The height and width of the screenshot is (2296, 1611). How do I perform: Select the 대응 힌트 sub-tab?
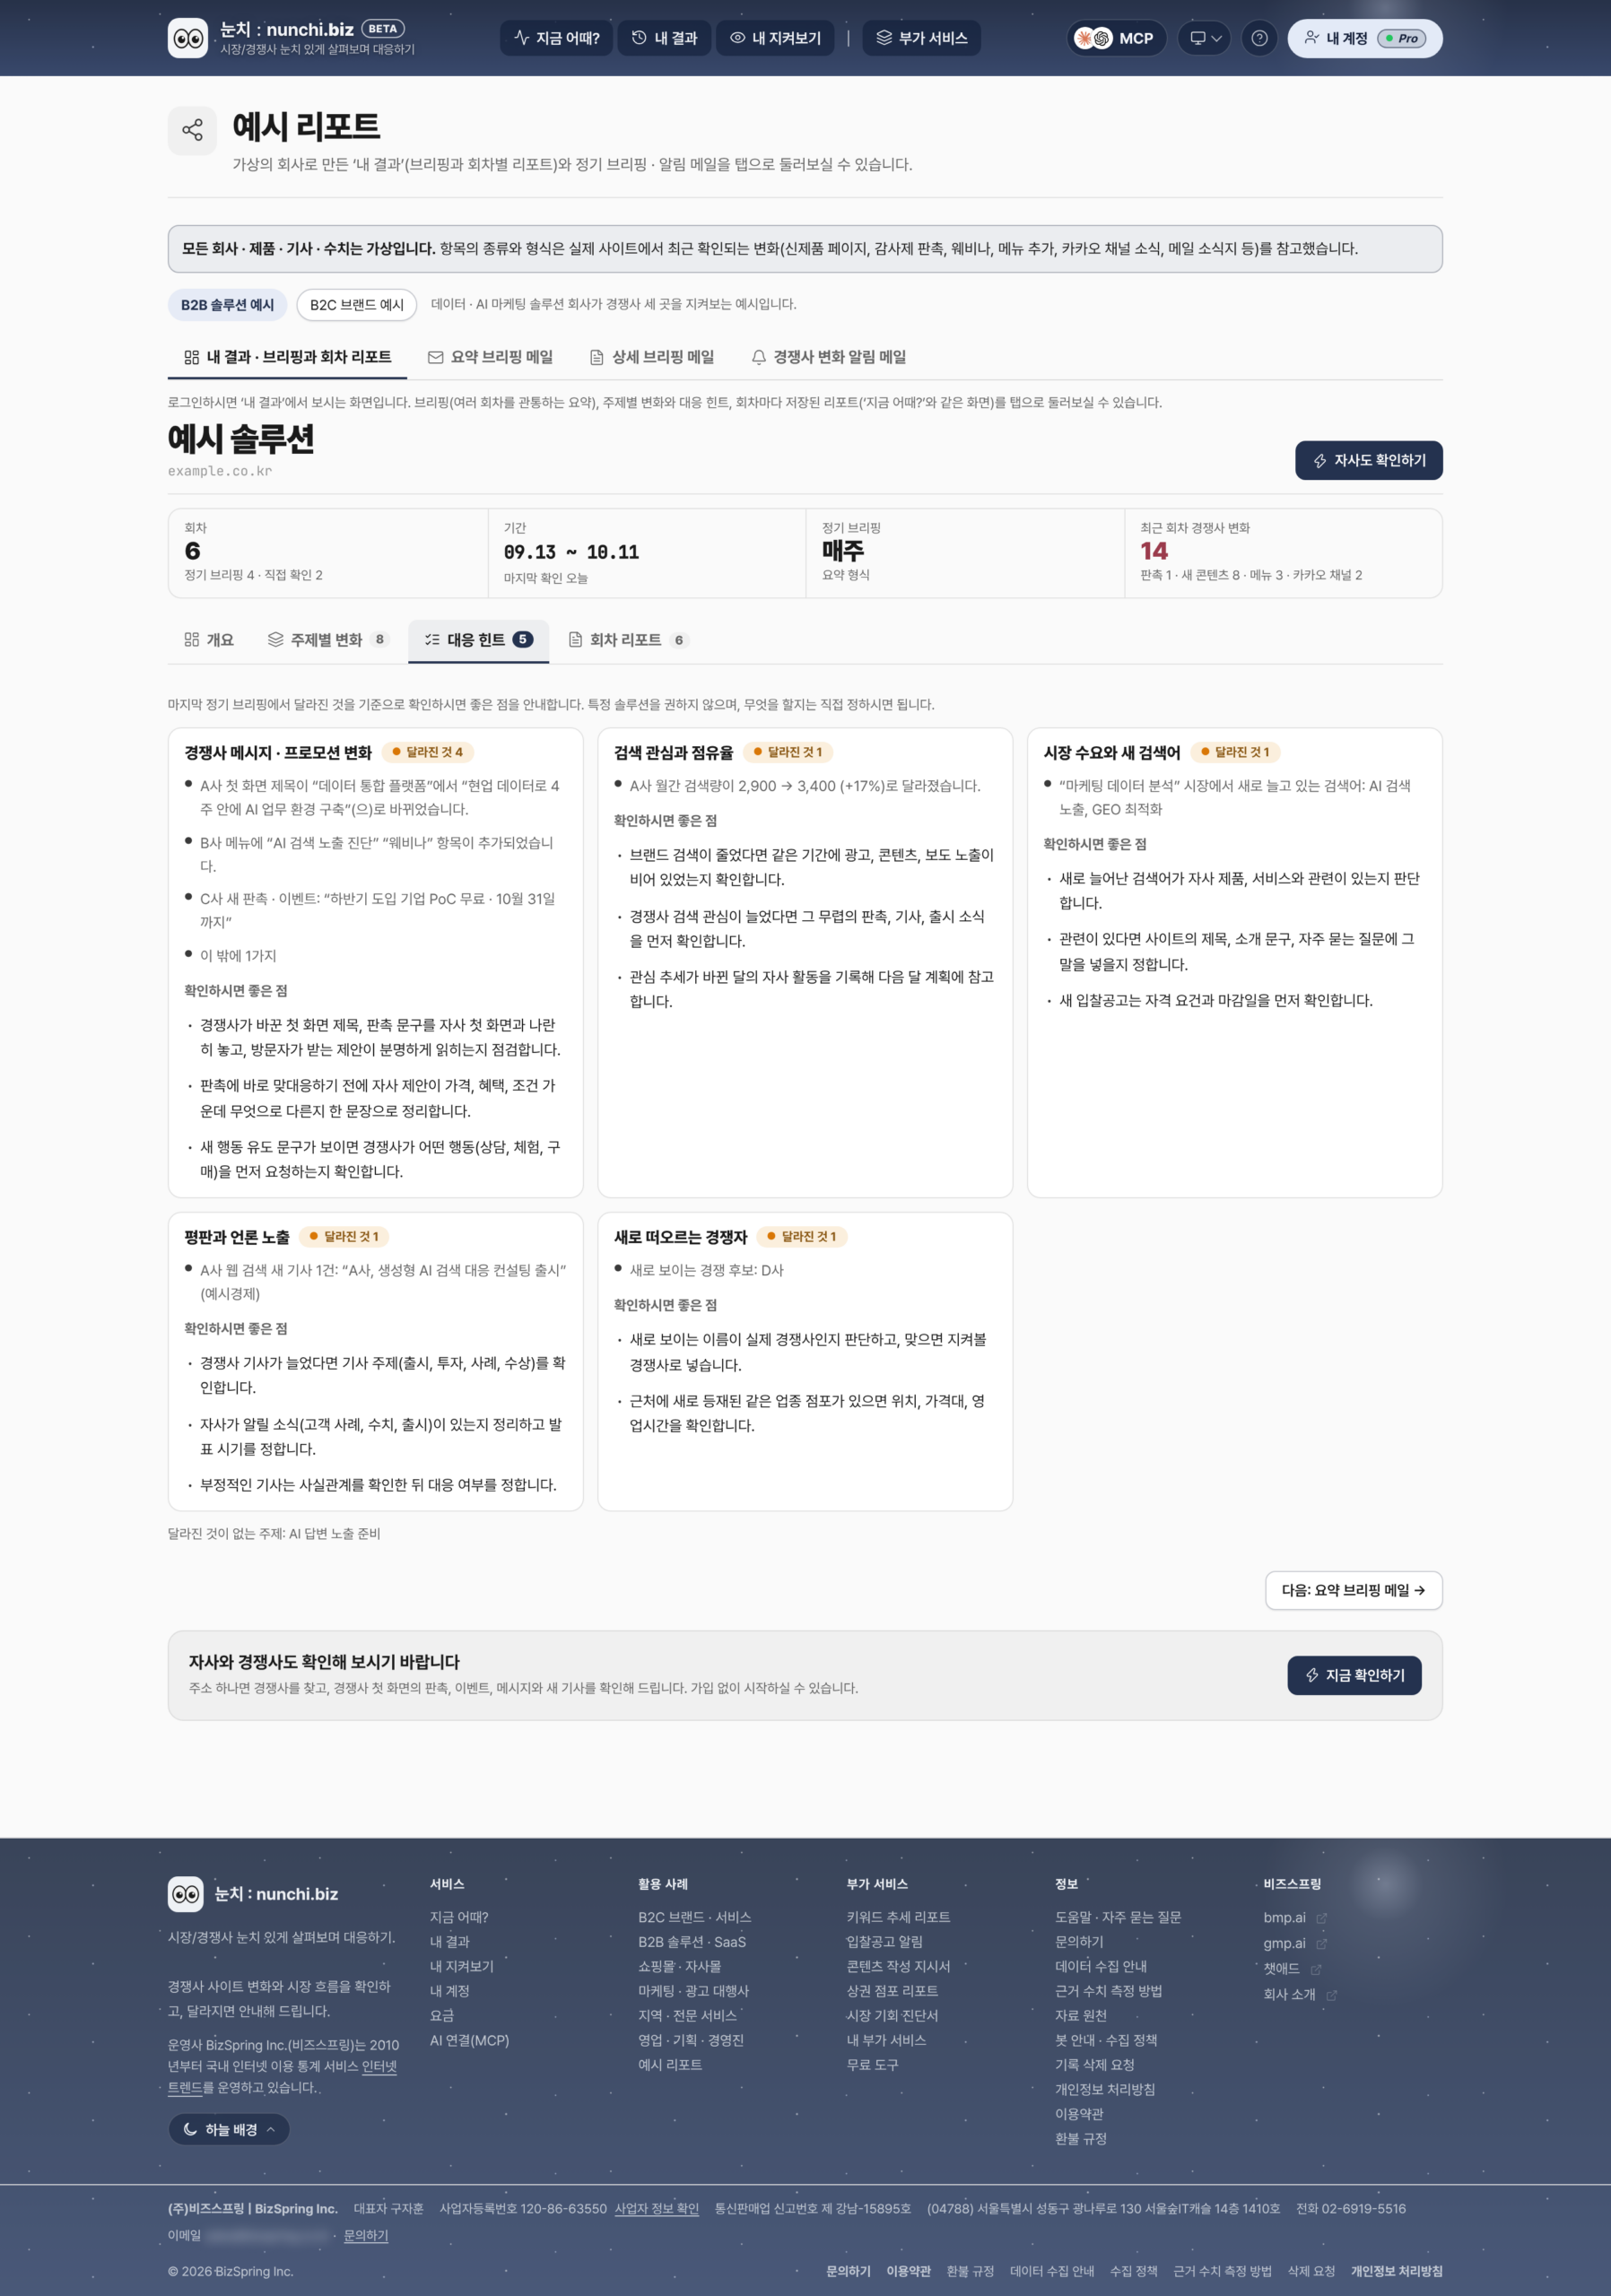coord(478,640)
